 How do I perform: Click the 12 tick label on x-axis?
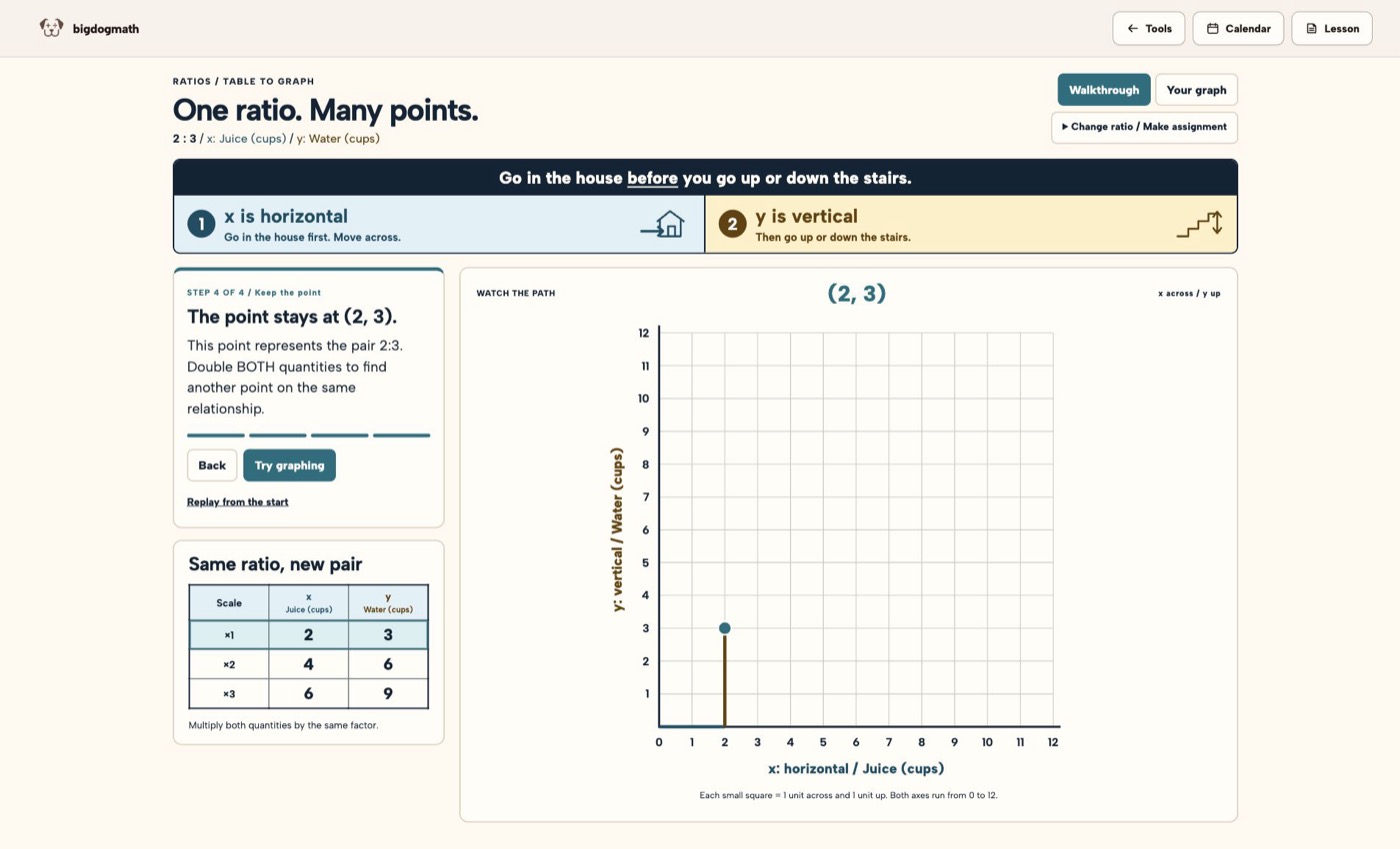point(1052,742)
